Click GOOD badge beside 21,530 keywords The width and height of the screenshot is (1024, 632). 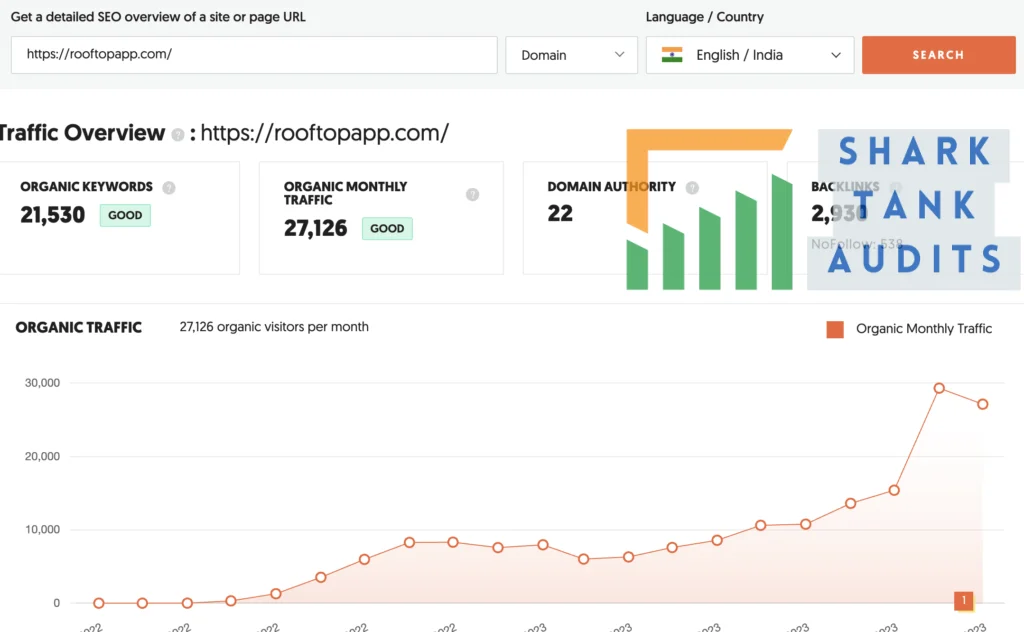click(x=125, y=215)
